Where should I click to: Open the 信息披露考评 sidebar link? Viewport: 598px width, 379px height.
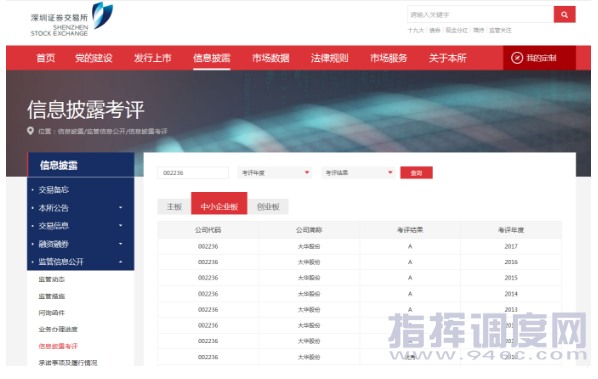58,346
